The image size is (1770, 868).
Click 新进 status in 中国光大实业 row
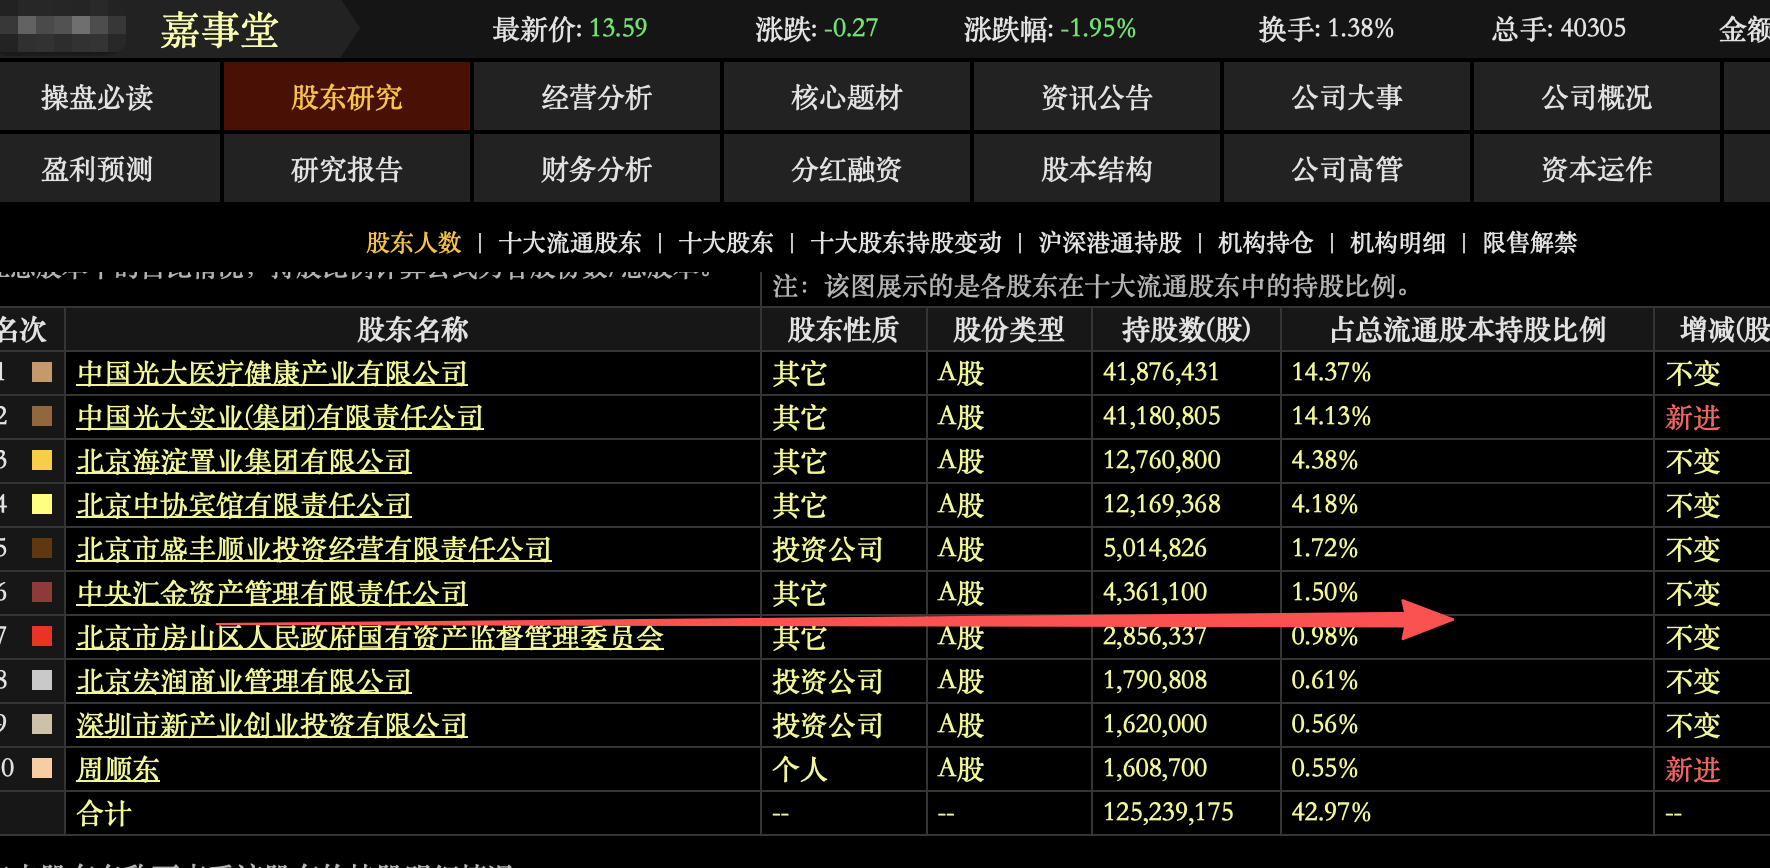click(1693, 417)
